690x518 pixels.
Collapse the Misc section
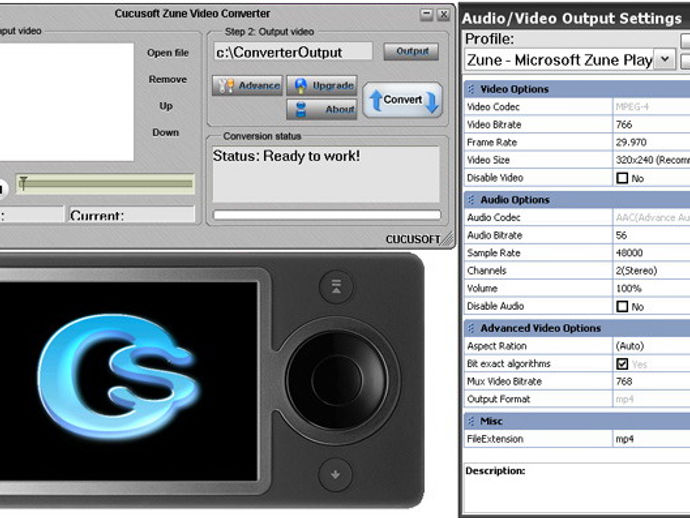coord(471,421)
